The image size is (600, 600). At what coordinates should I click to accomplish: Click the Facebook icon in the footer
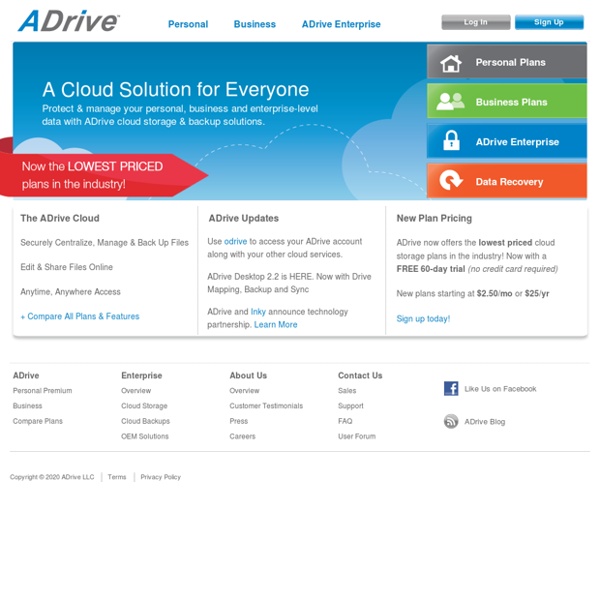[451, 388]
